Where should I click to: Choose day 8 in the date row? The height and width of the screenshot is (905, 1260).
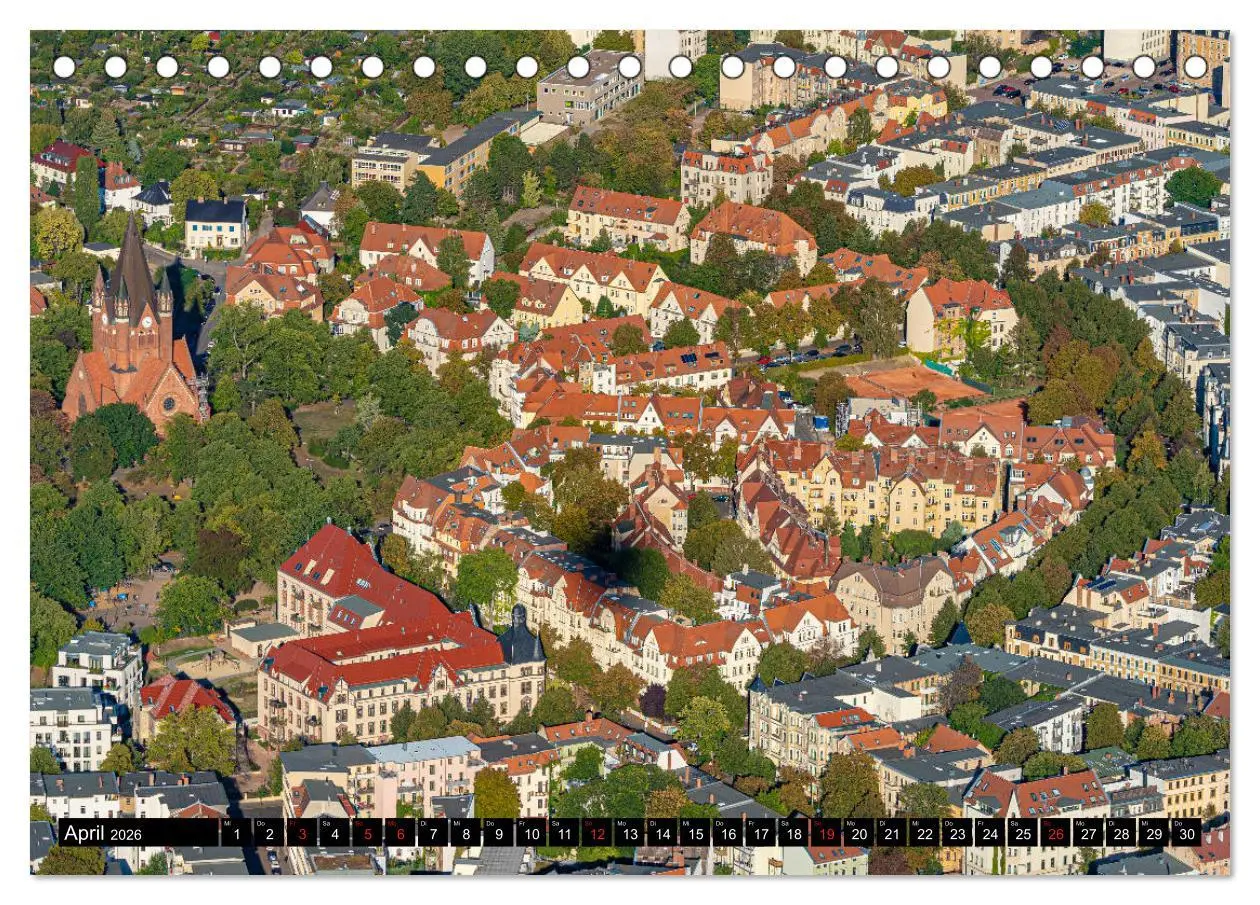465,833
